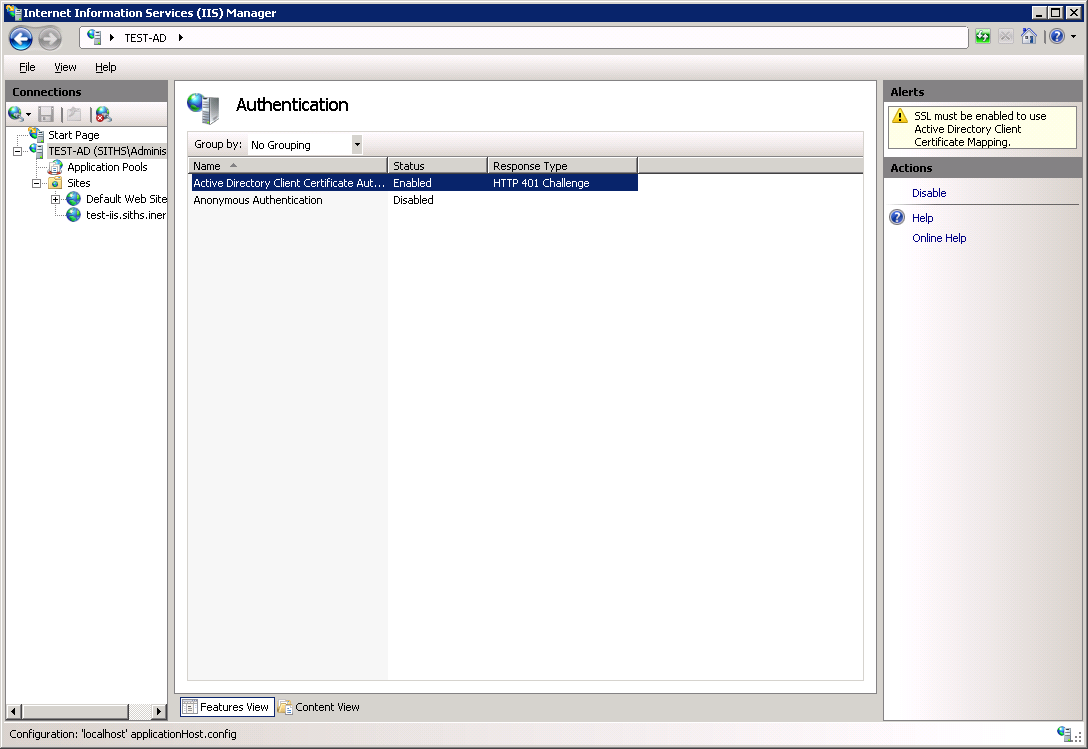Click the test-iis.siths globe icon

pyautogui.click(x=74, y=215)
